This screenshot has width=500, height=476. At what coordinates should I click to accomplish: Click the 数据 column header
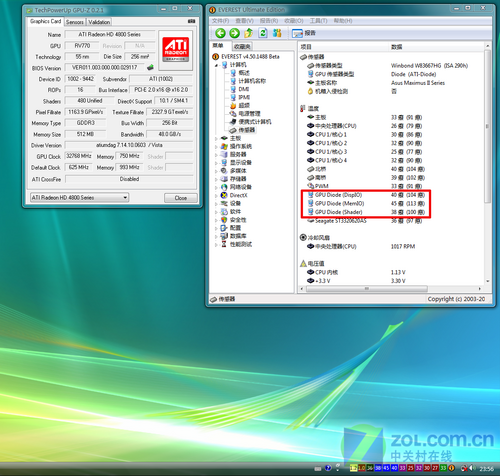(x=437, y=47)
